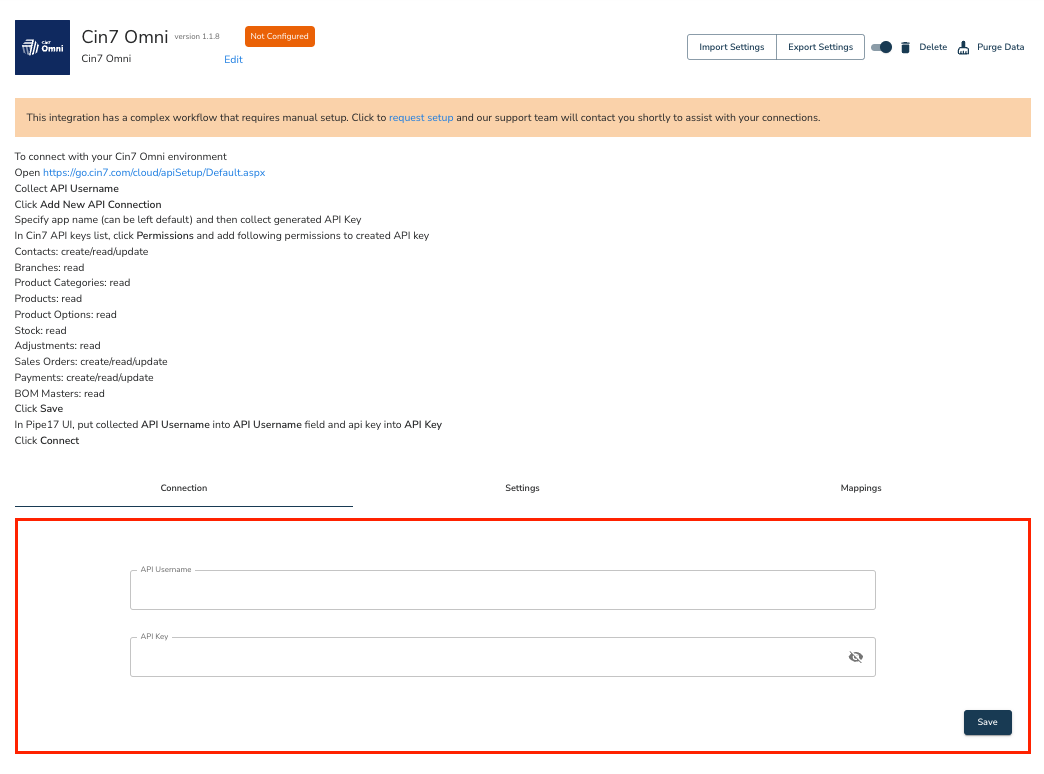Click the 'Stock: read' line
Screen dimensions: 1044x774
[x=41, y=331]
